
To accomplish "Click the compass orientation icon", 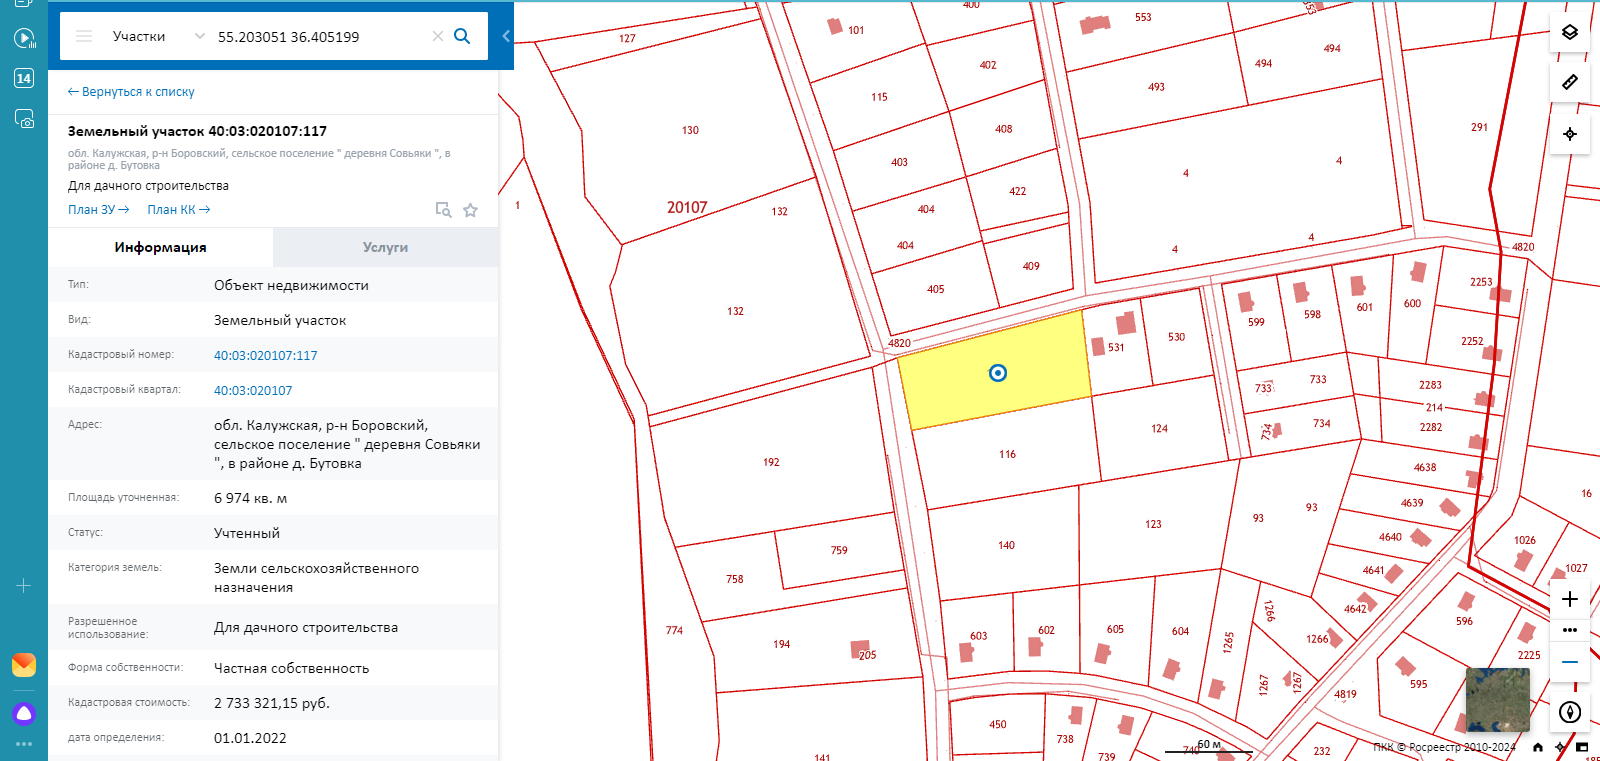I will click(x=1570, y=712).
